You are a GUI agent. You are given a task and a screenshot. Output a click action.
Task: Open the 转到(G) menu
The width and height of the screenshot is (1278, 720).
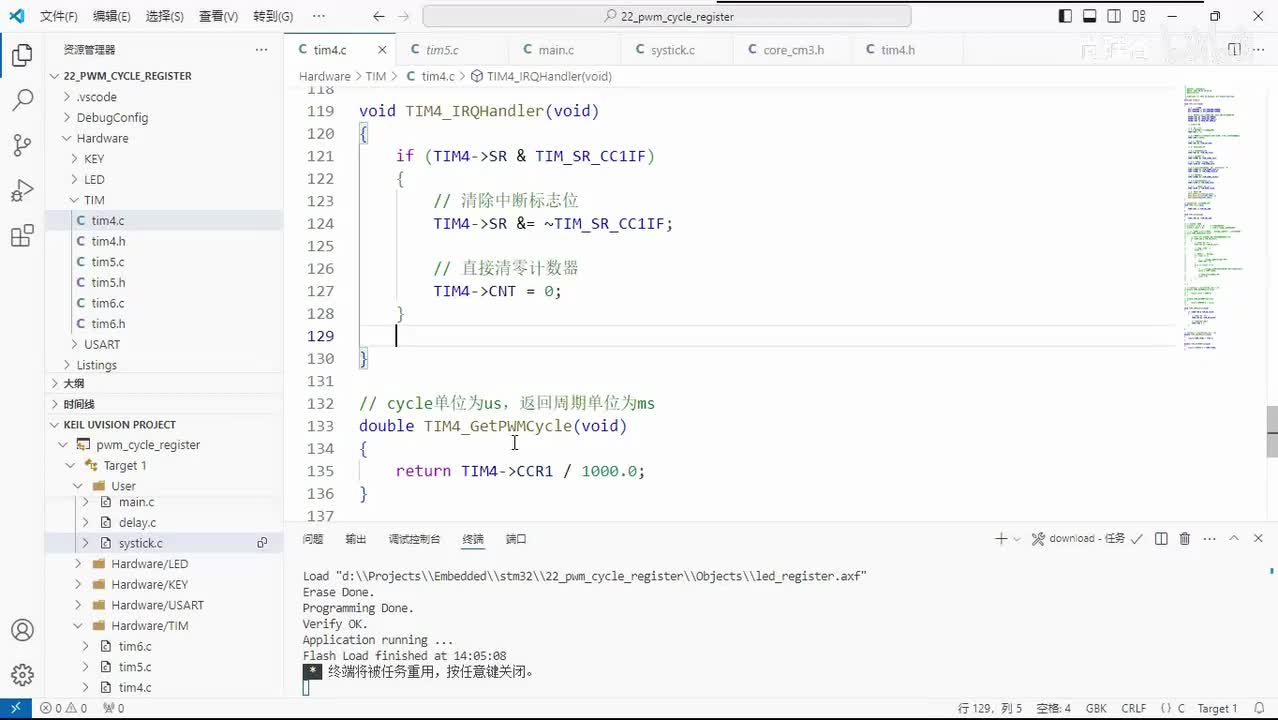click(273, 16)
